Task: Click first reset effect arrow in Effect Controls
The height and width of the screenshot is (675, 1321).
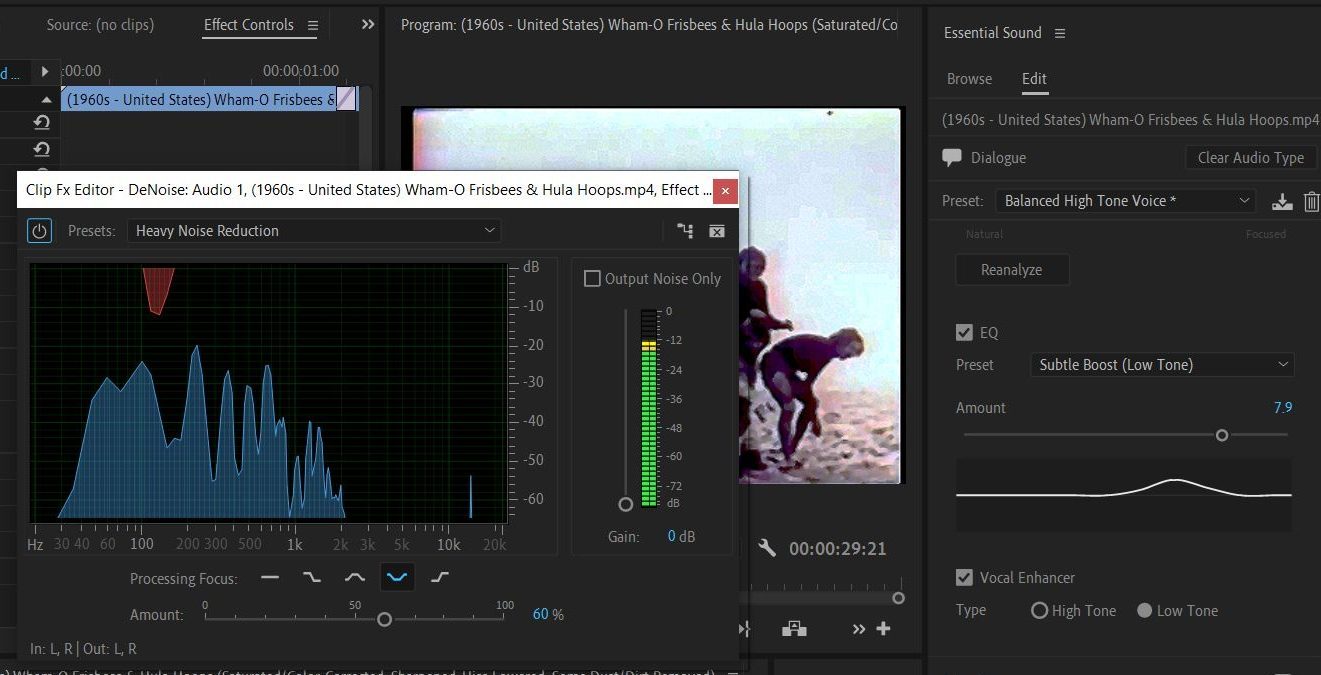Action: click(x=41, y=122)
